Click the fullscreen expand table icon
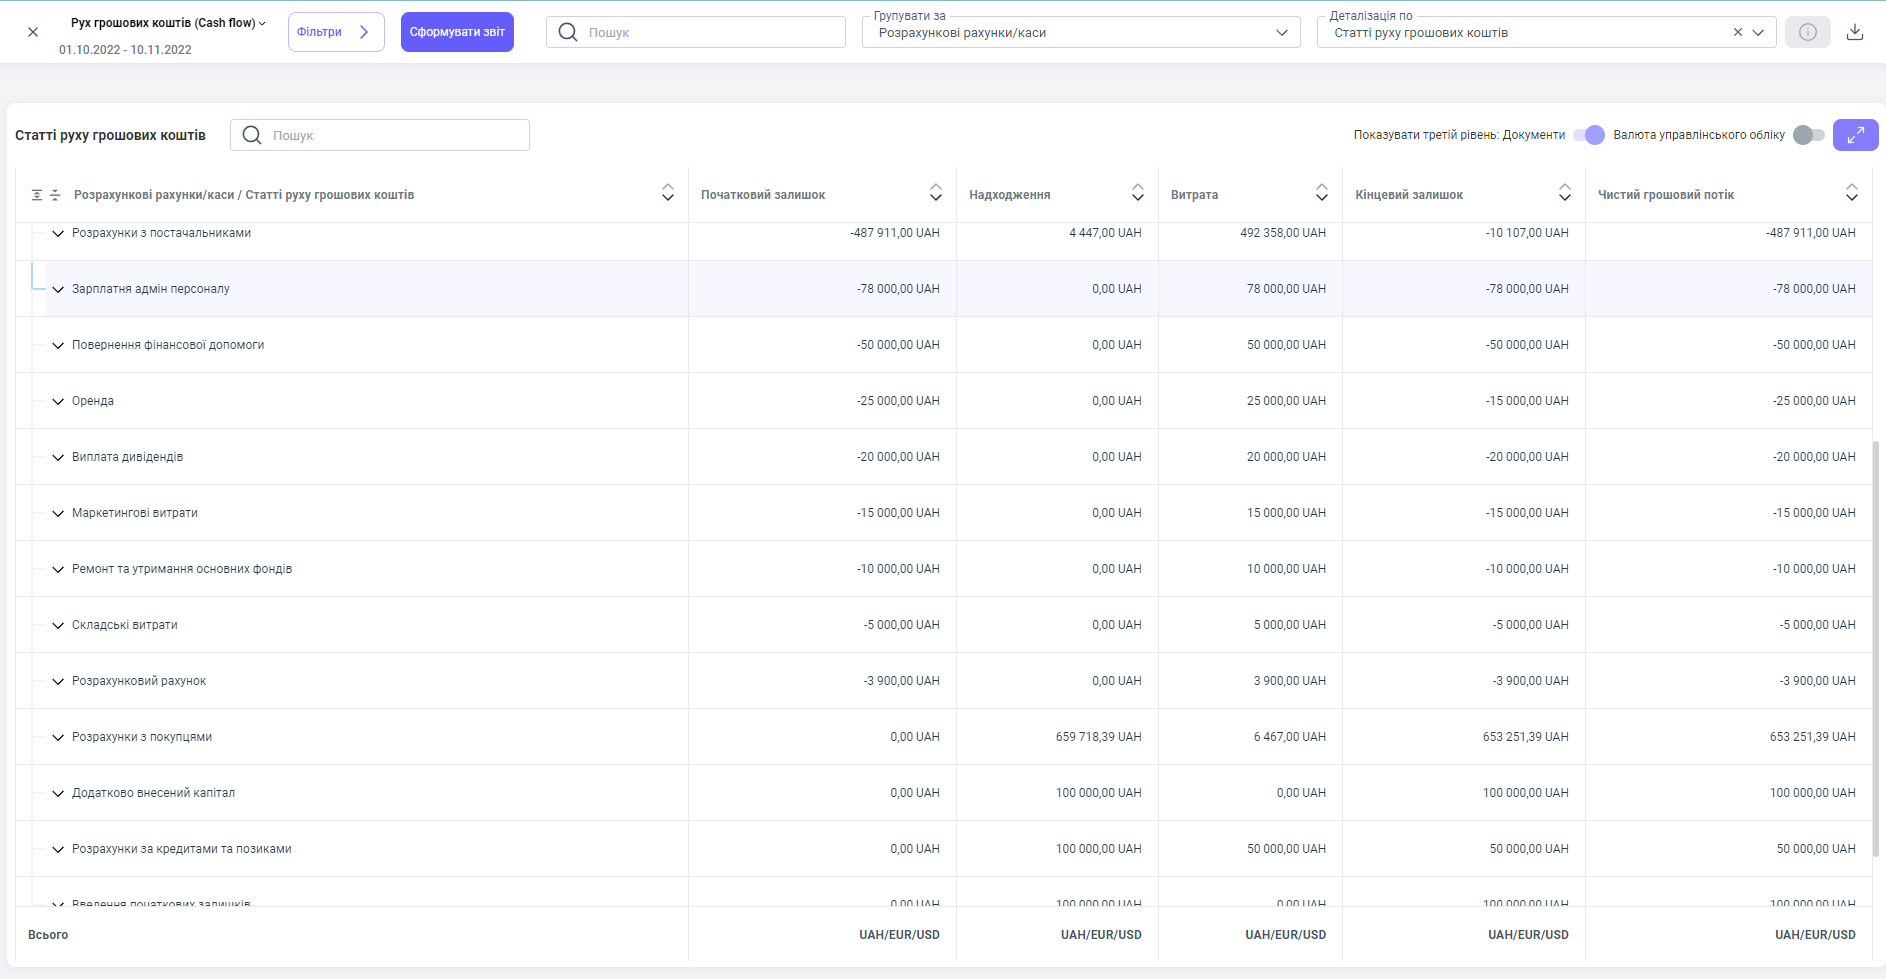Screen dimensions: 1886x979 coord(1855,135)
